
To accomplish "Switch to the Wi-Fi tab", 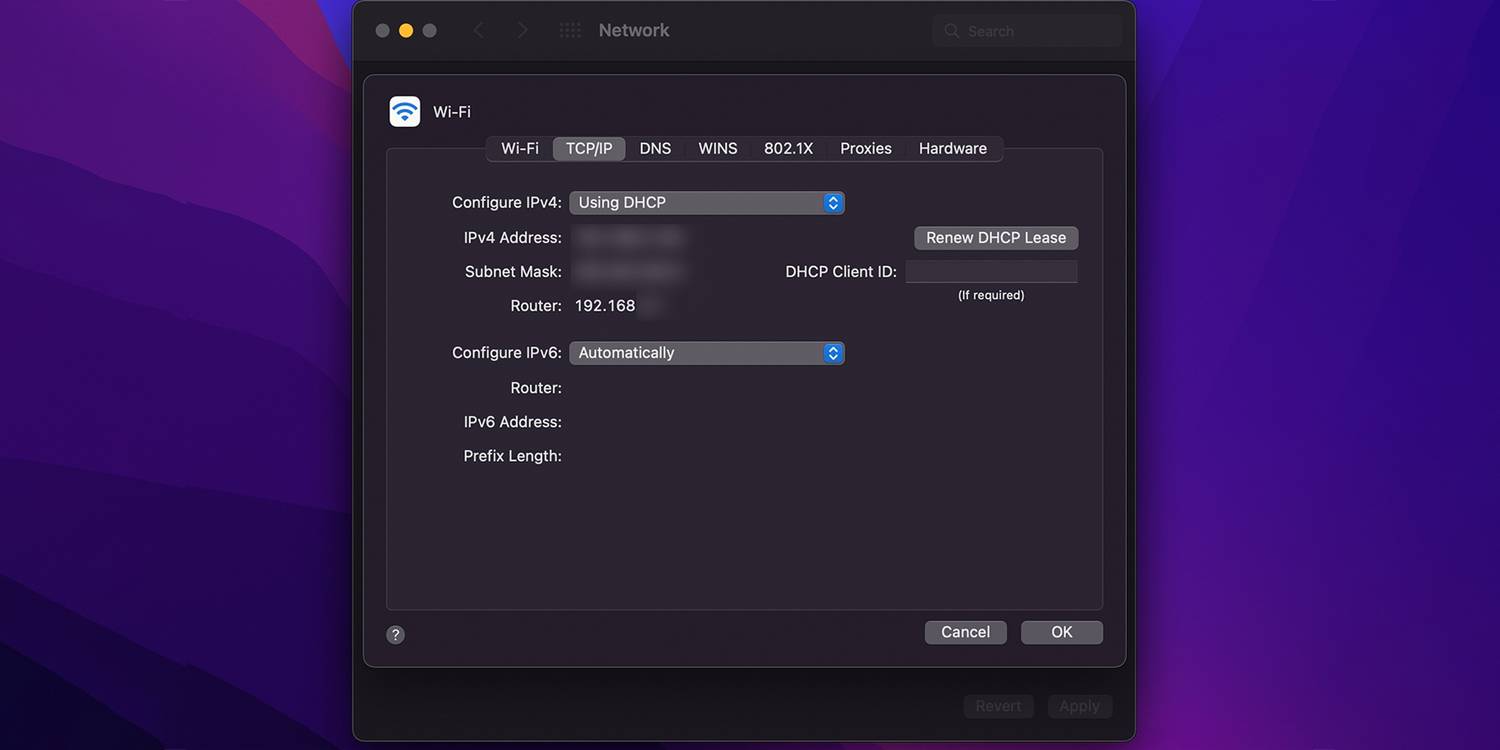I will (x=520, y=148).
